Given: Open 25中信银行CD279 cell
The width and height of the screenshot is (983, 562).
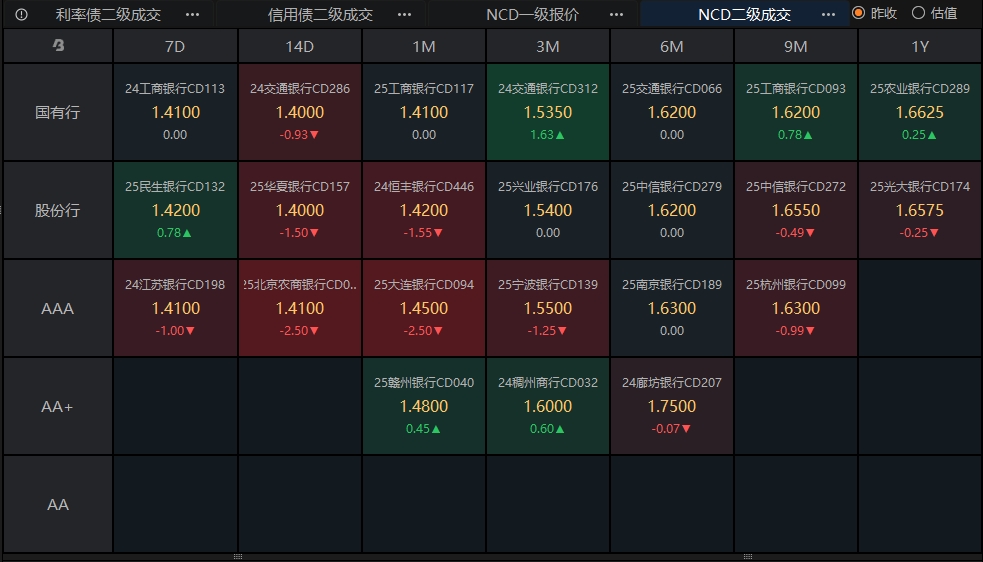Looking at the screenshot, I should (x=672, y=210).
